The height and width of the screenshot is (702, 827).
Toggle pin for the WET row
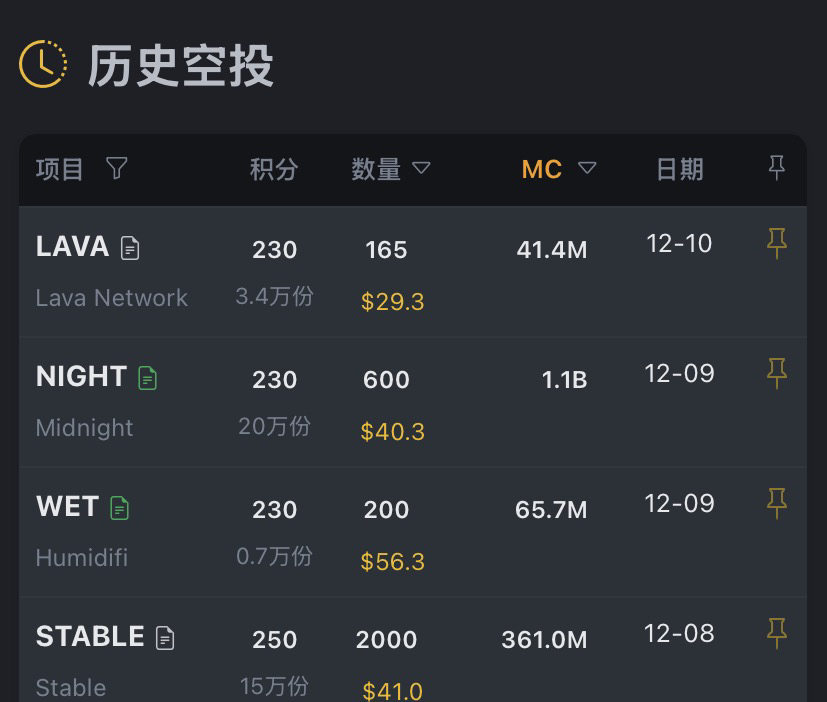[x=776, y=503]
